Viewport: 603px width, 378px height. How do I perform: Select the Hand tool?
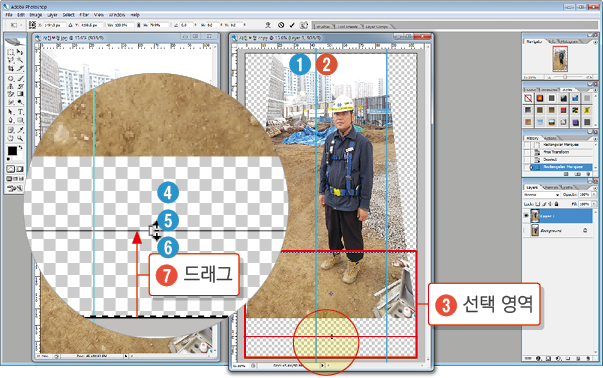[10, 138]
